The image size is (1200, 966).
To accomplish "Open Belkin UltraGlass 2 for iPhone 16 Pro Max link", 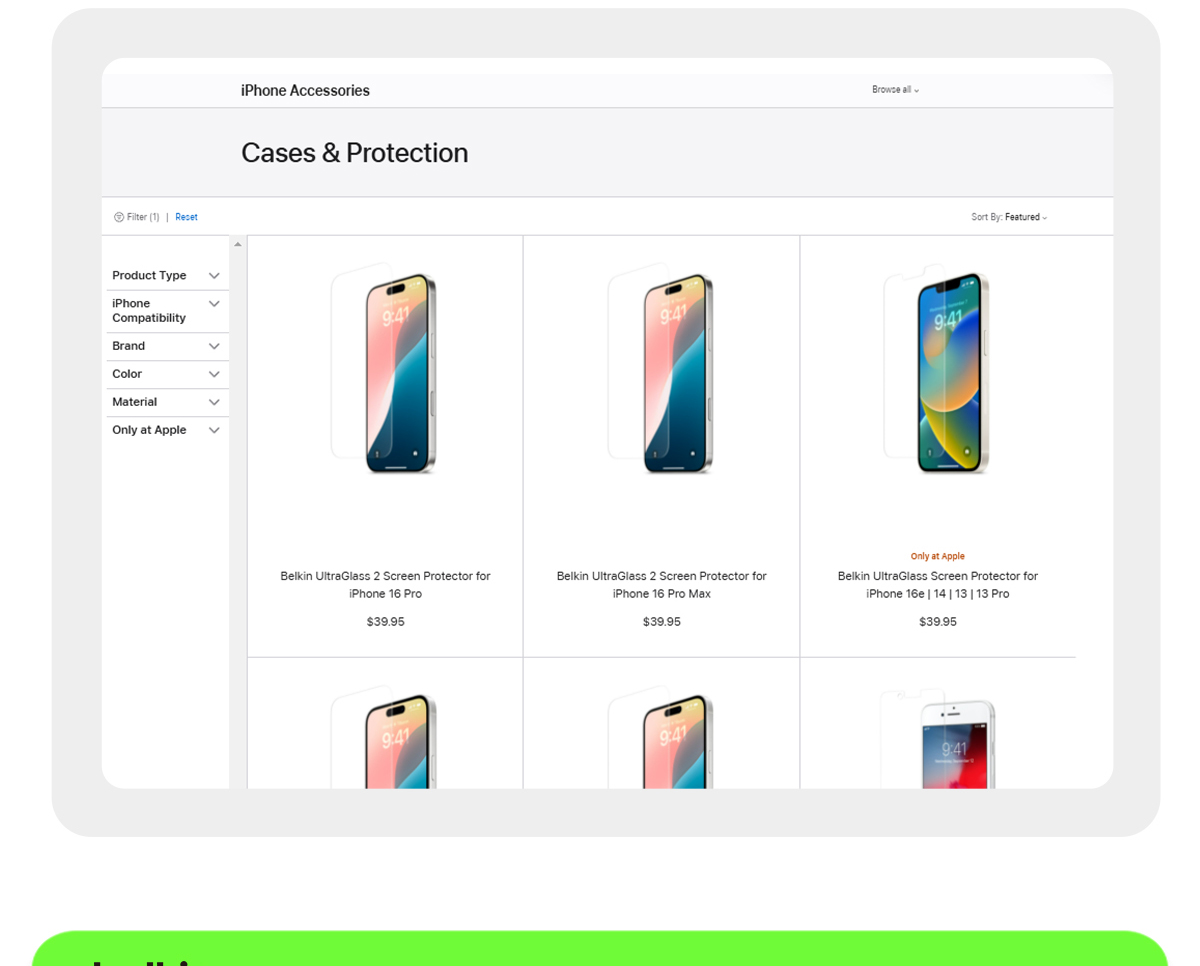I will (661, 585).
